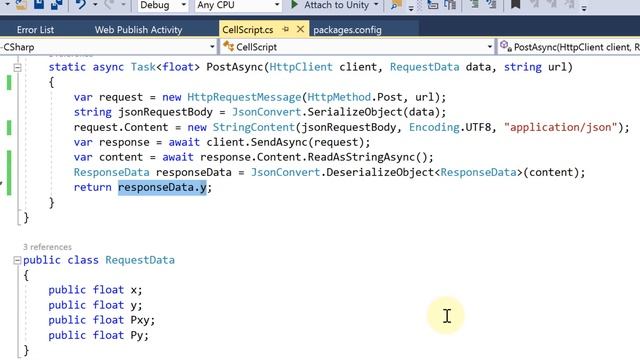640x360 pixels.
Task: Click the StringContent type name
Action: coord(253,127)
